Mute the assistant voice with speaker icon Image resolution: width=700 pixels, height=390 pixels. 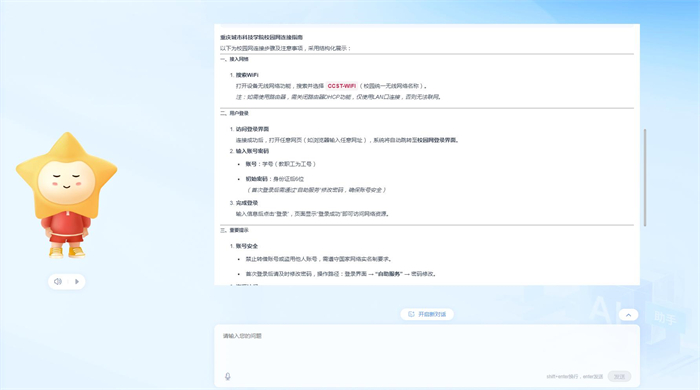(x=58, y=282)
